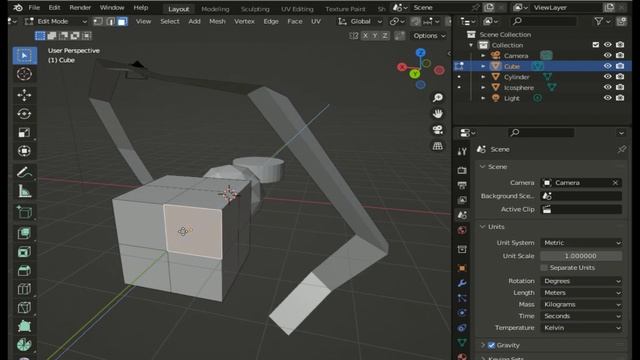Open the Temperature Kelvin dropdown
The image size is (640, 360).
[581, 328]
